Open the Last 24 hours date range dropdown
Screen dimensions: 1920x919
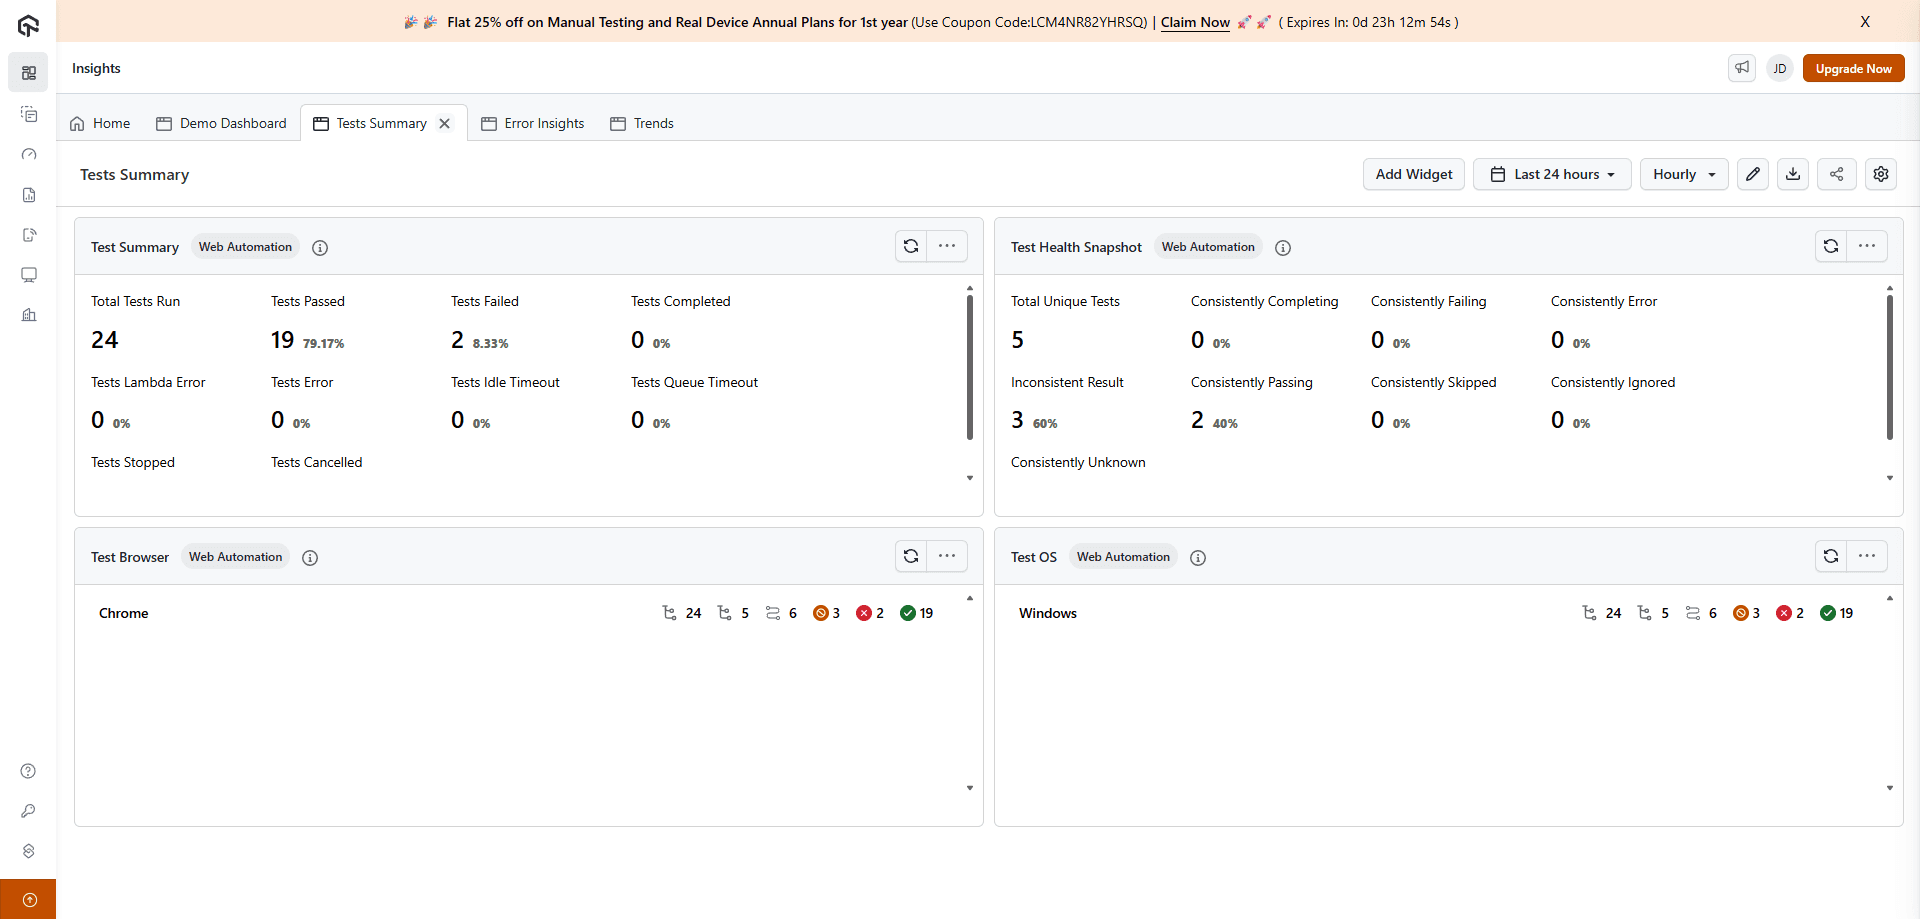click(1552, 174)
